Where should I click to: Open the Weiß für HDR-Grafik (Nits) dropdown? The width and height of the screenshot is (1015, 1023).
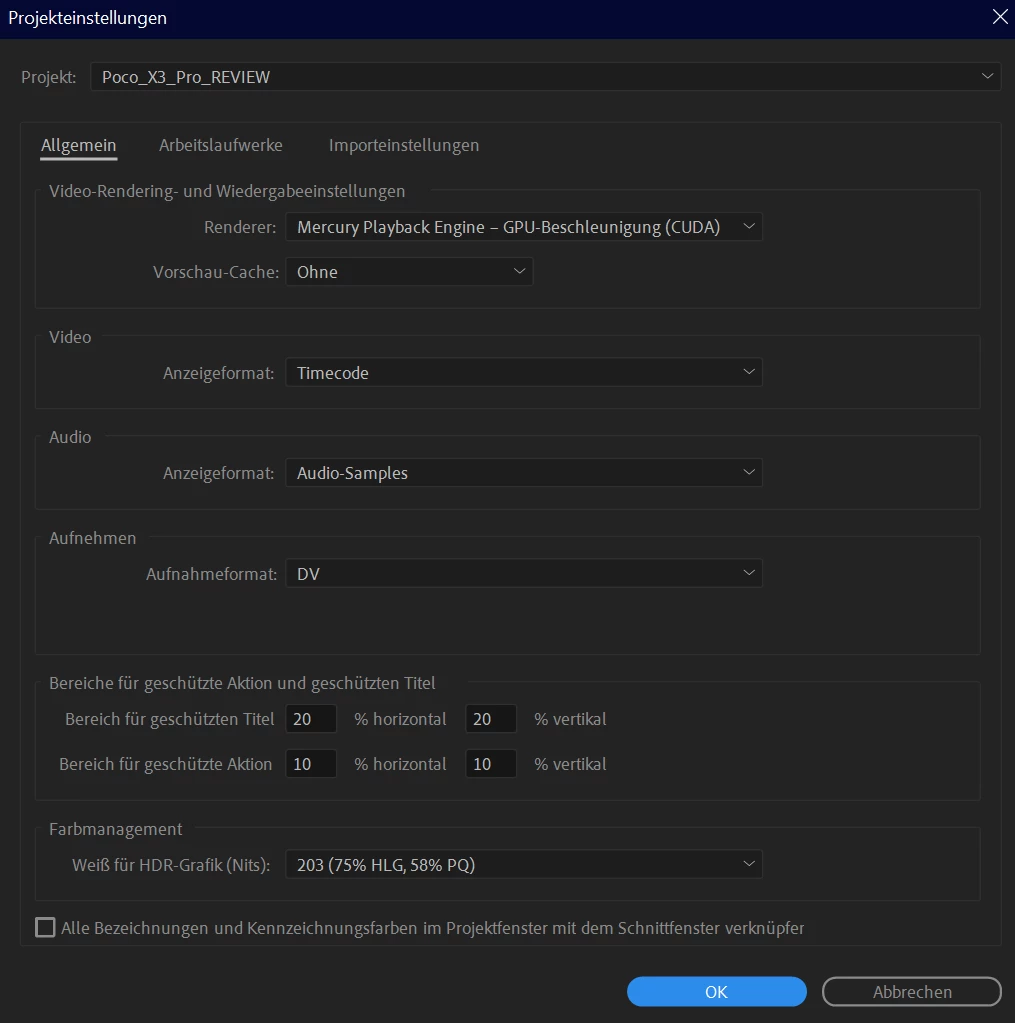[x=524, y=864]
